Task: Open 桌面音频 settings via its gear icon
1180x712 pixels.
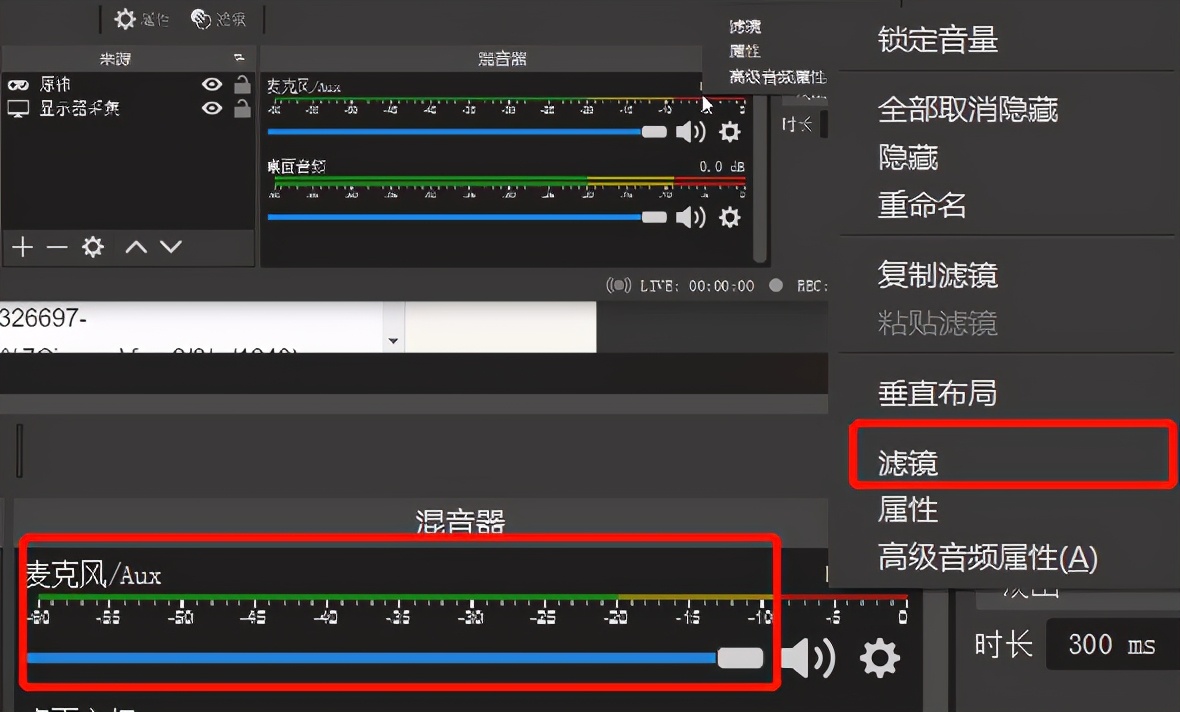Action: (730, 216)
